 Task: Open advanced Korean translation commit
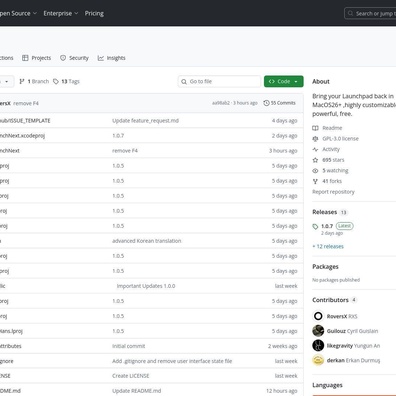[147, 241]
